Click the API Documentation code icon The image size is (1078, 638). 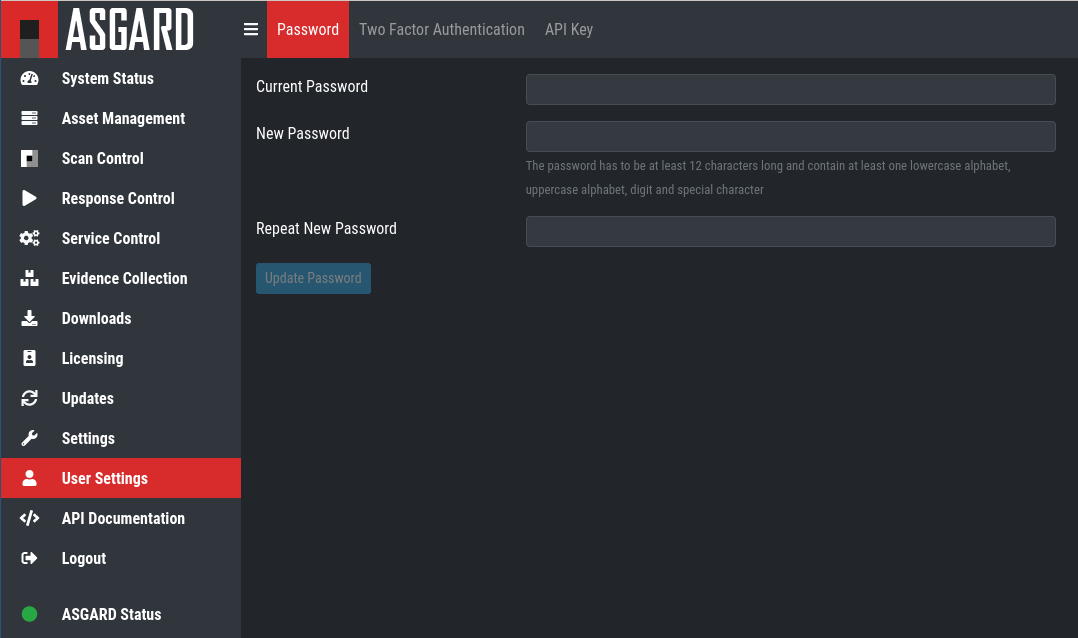click(x=30, y=518)
